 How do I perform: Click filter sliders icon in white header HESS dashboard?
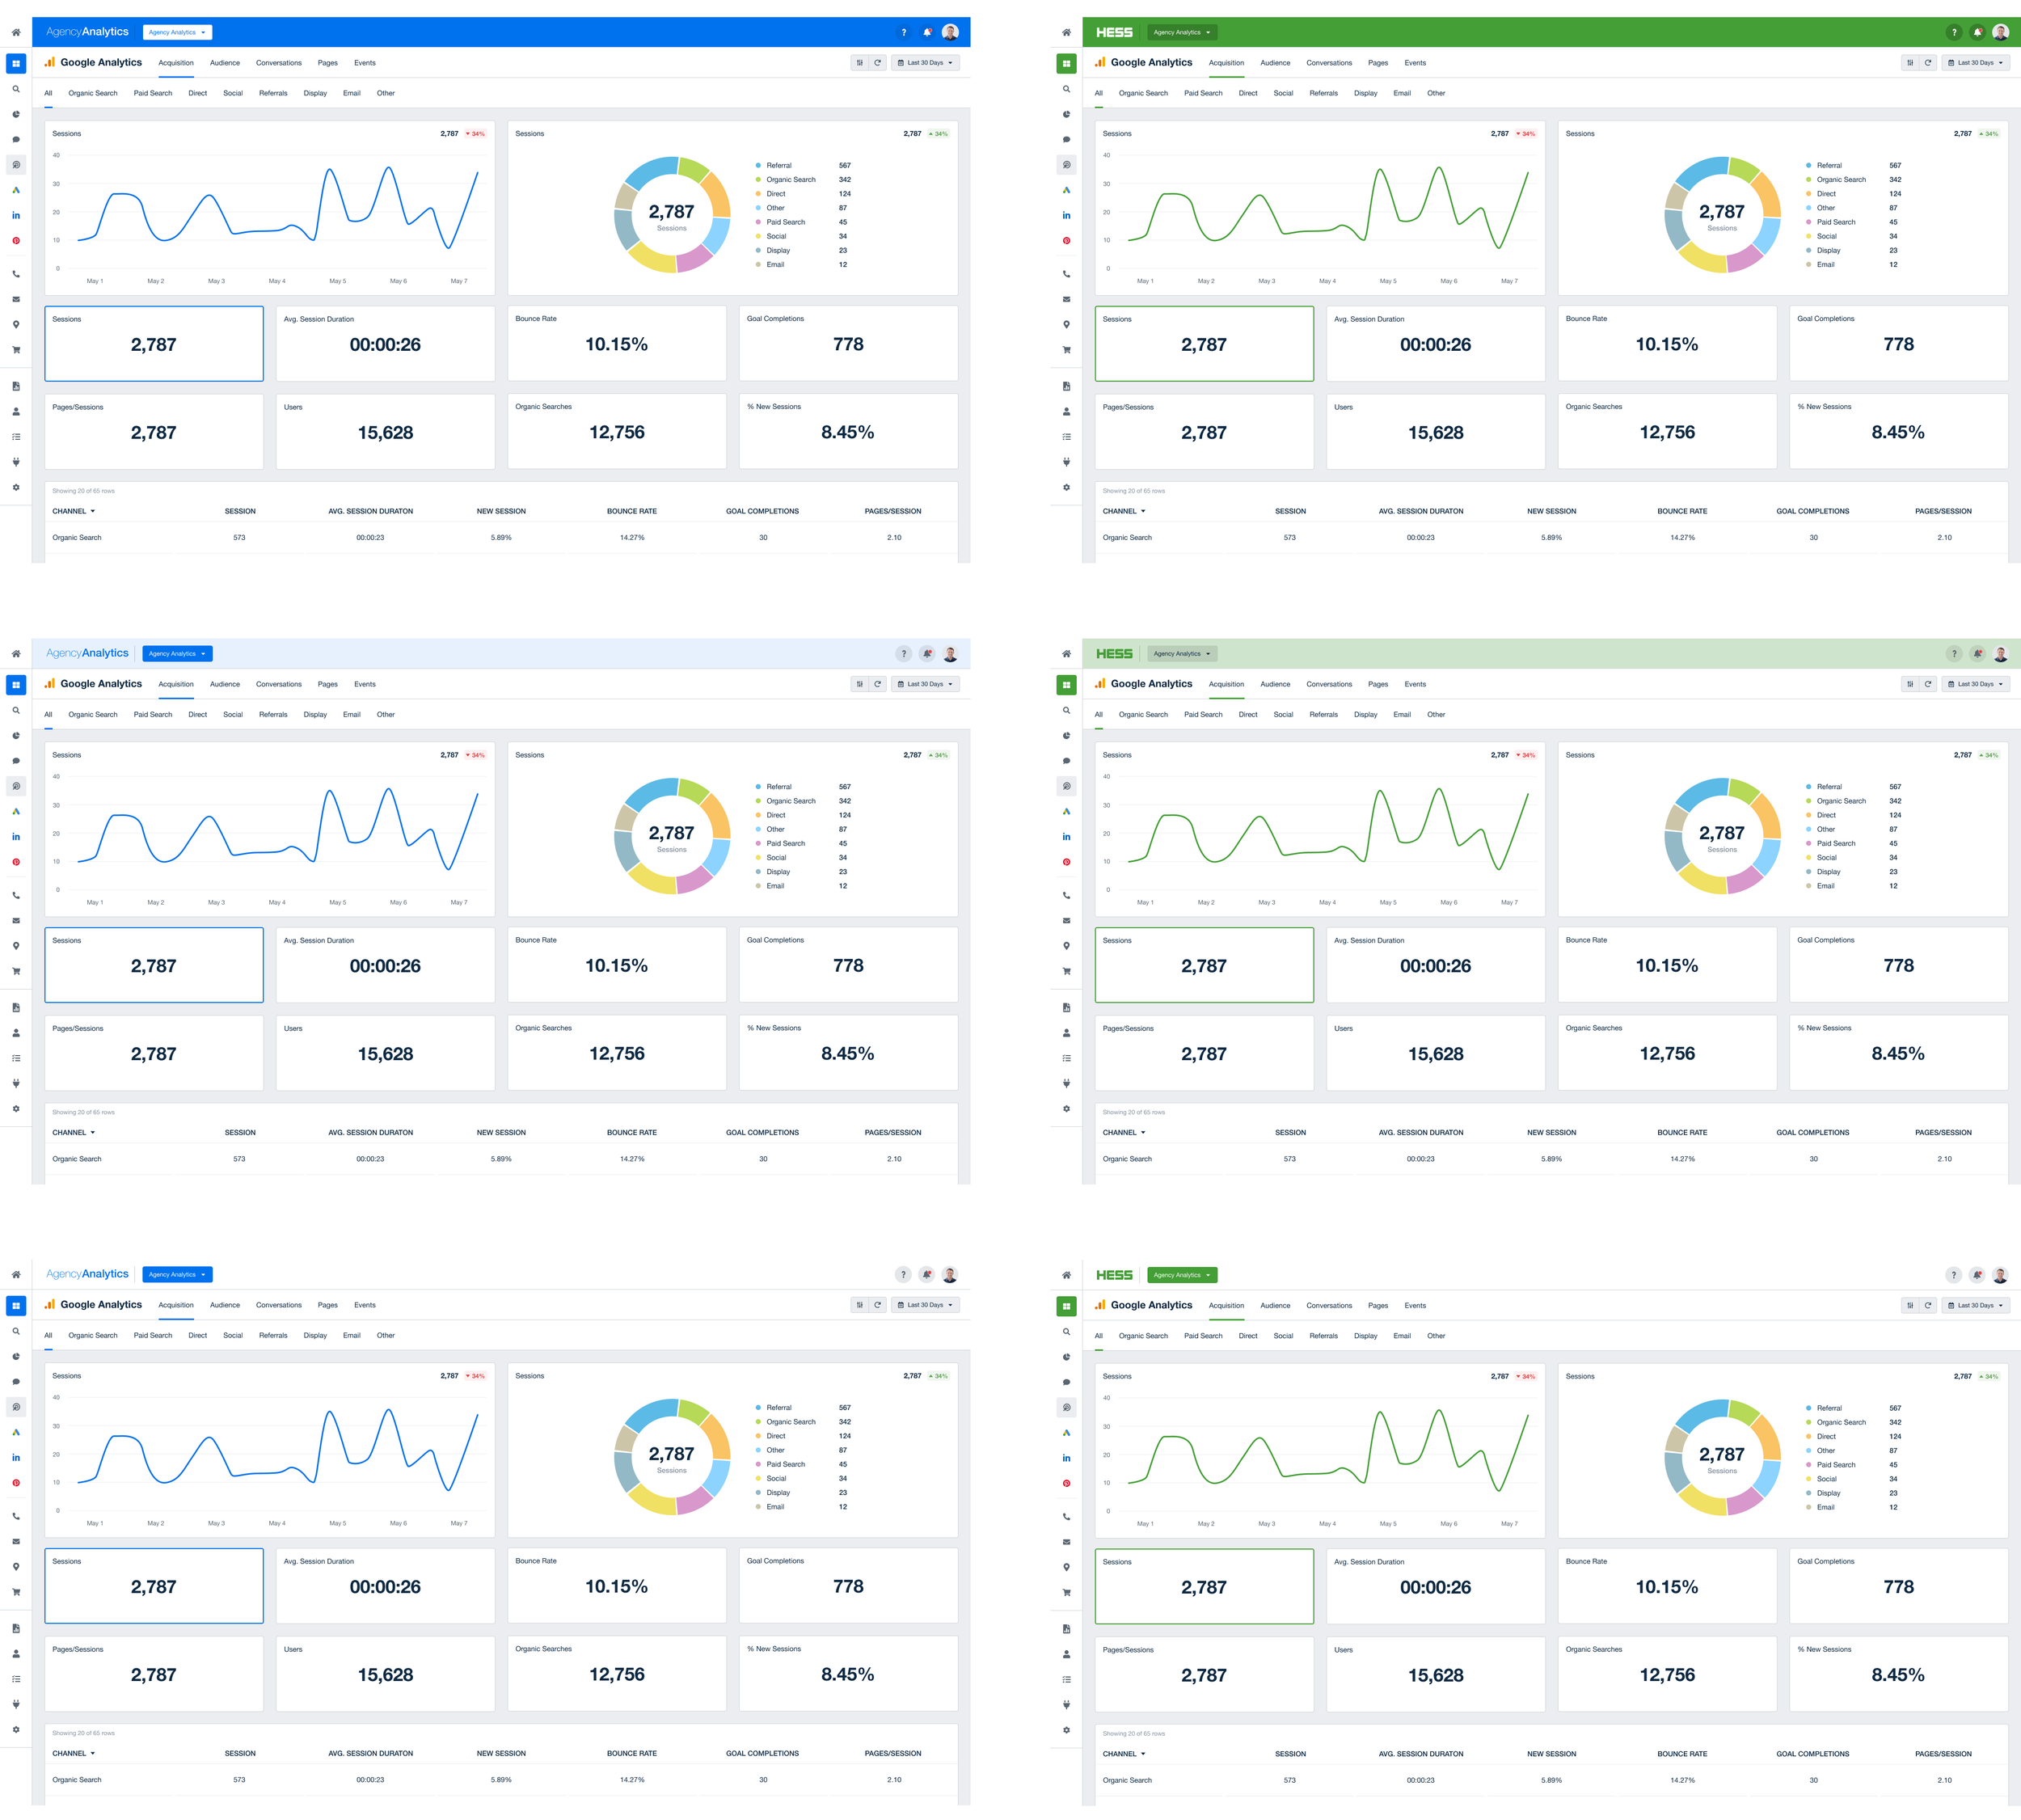tap(1909, 1306)
